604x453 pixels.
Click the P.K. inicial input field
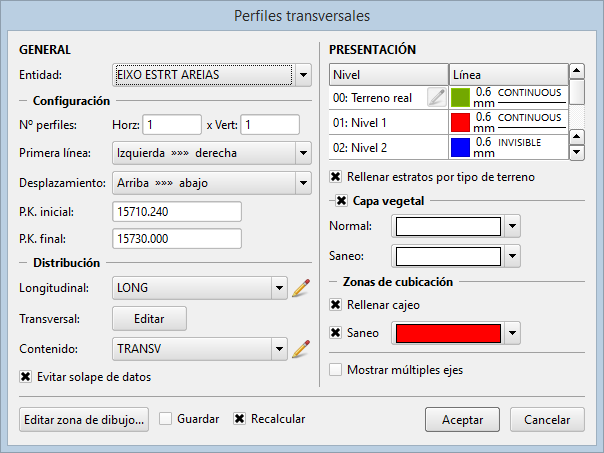[x=177, y=211]
